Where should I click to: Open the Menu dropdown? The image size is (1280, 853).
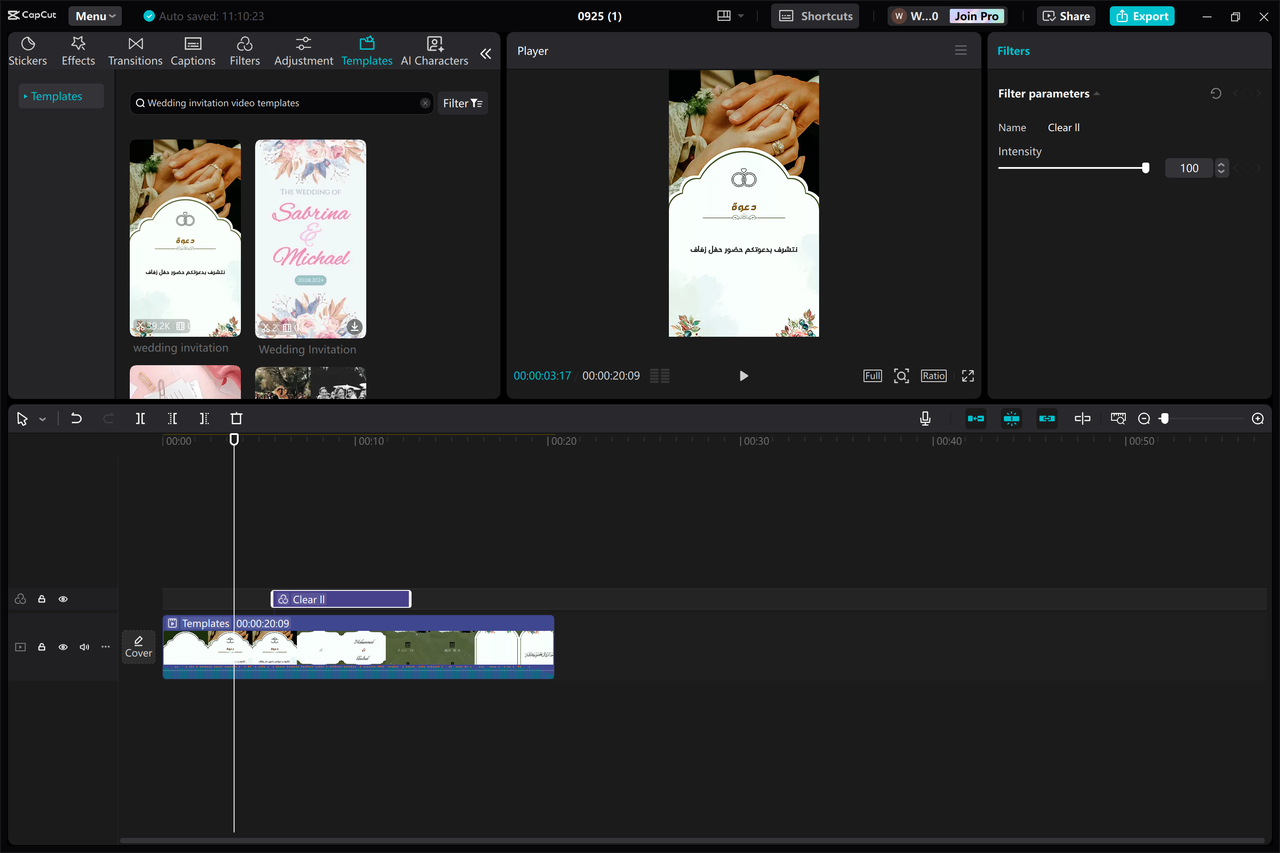pyautogui.click(x=94, y=15)
